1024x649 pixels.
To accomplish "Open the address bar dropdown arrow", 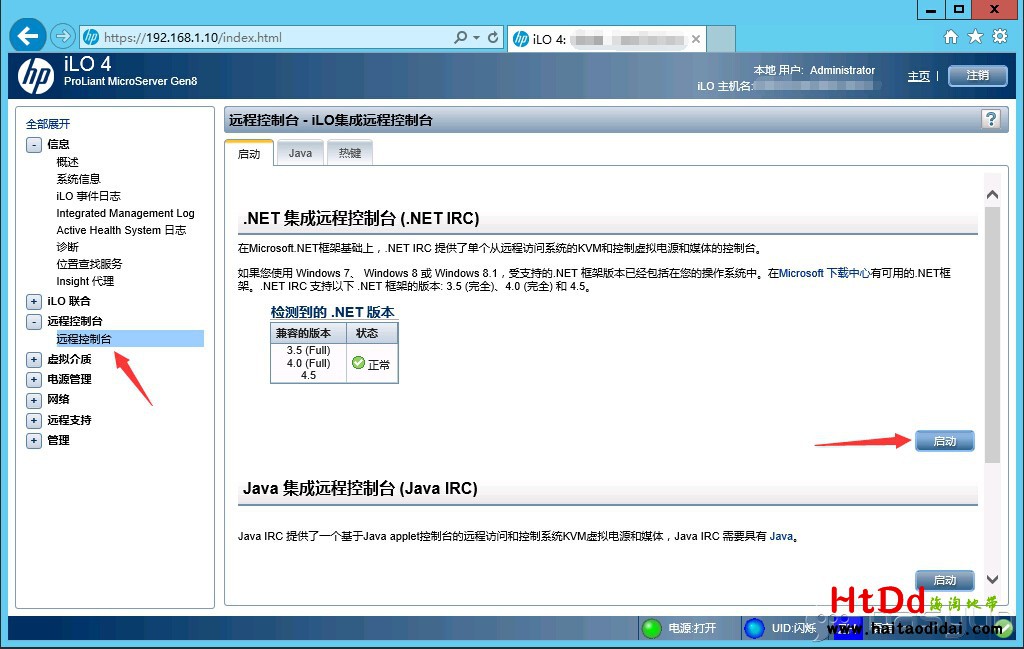I will click(476, 37).
